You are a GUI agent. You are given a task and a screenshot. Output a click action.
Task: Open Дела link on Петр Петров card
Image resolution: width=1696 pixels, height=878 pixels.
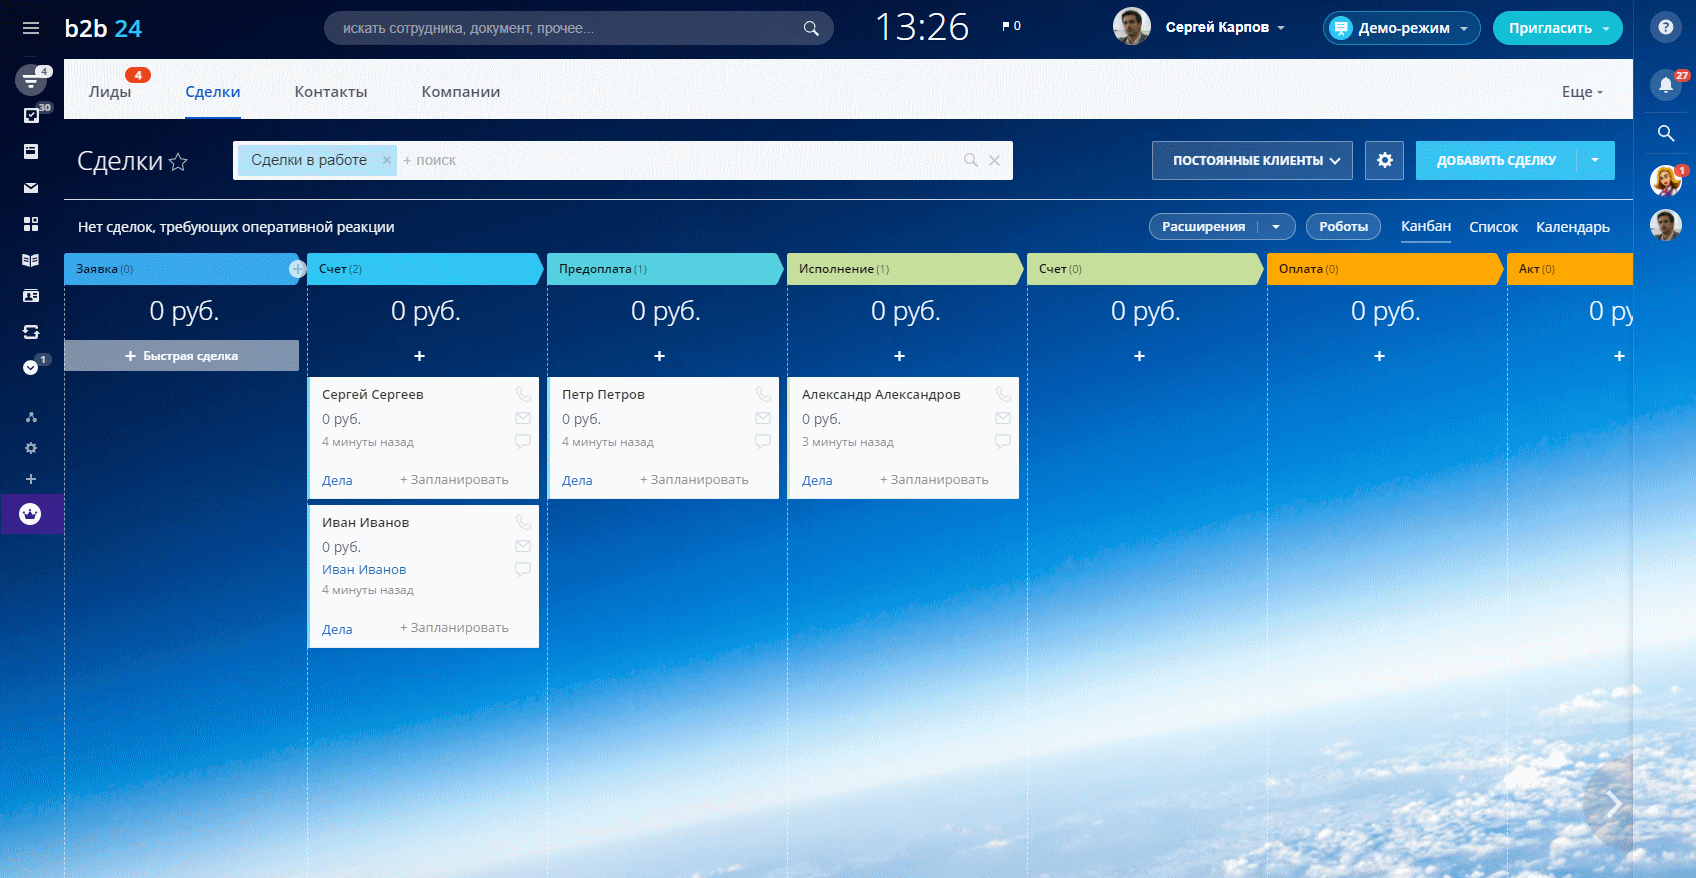click(577, 480)
